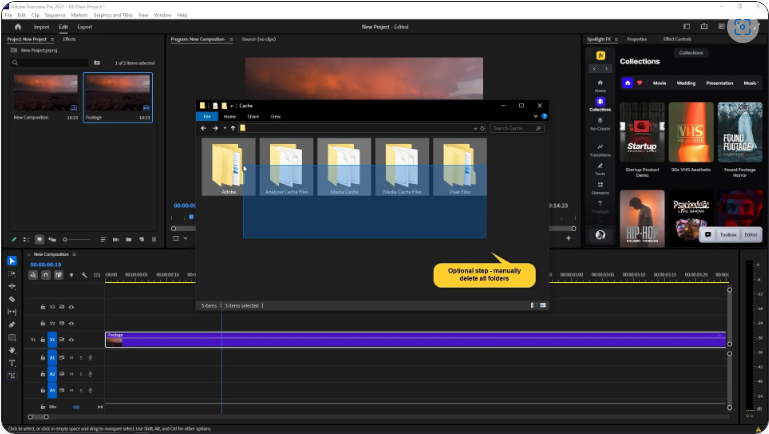
Task: Select the Hand tool
Action: [x=12, y=350]
